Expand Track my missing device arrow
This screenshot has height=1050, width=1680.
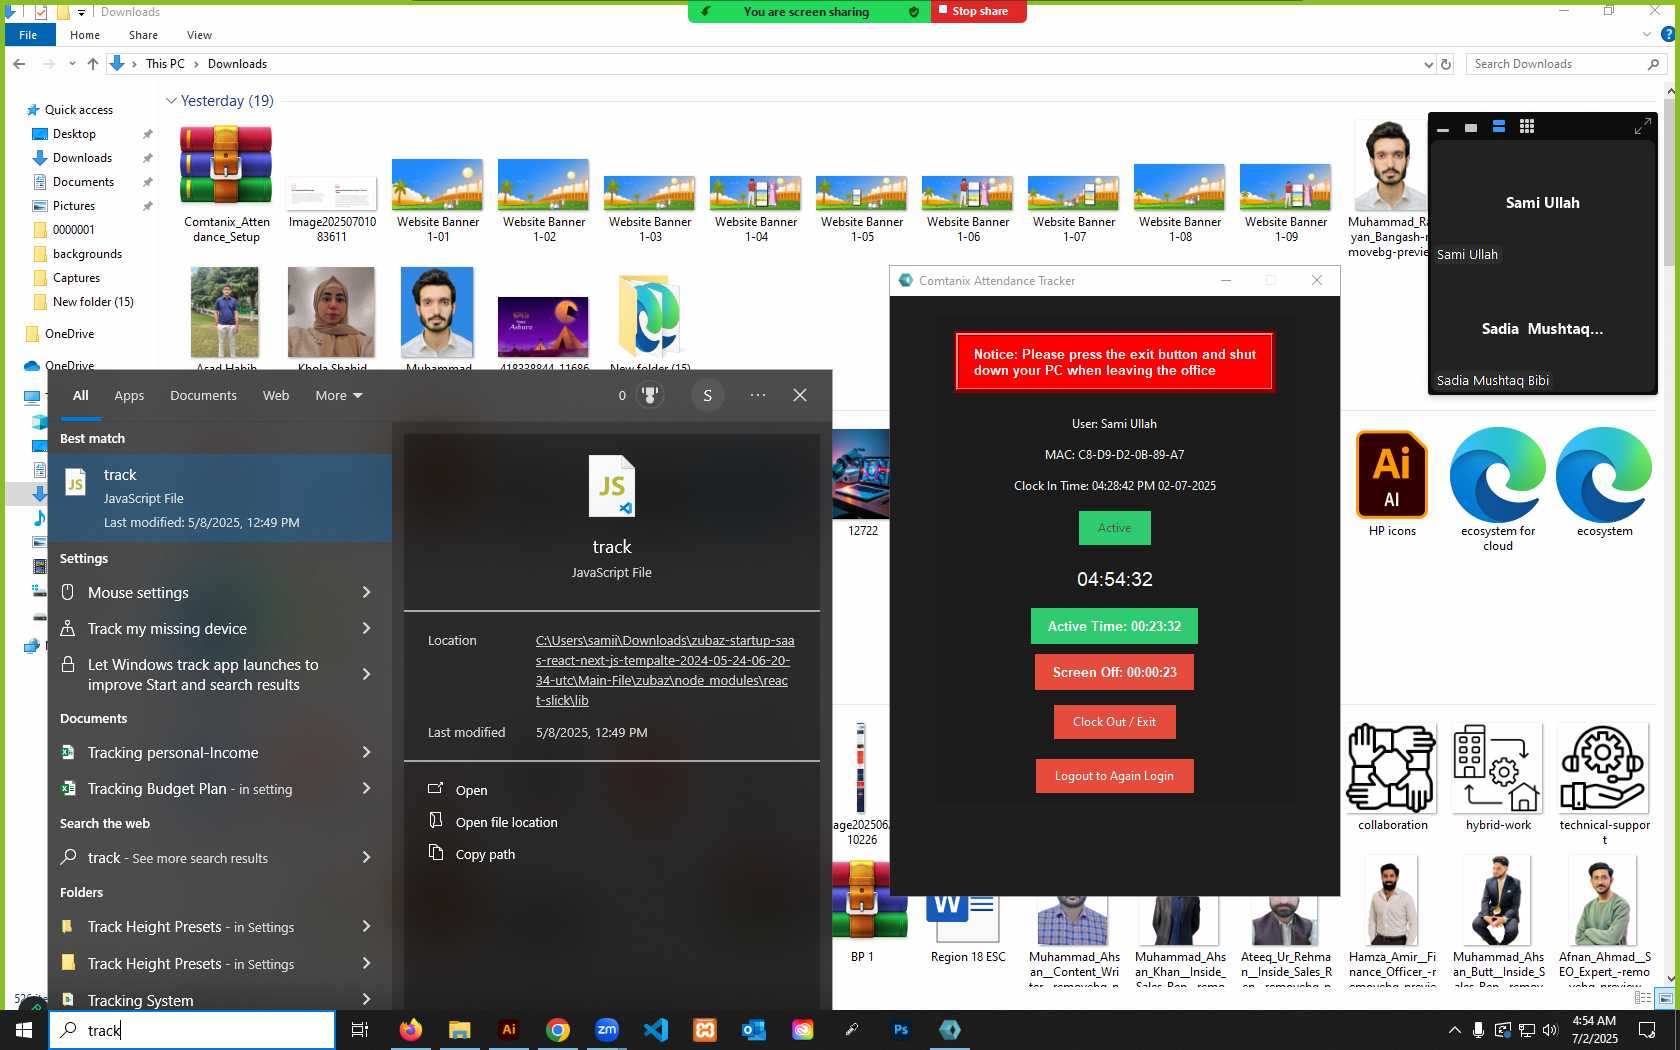pyautogui.click(x=366, y=629)
